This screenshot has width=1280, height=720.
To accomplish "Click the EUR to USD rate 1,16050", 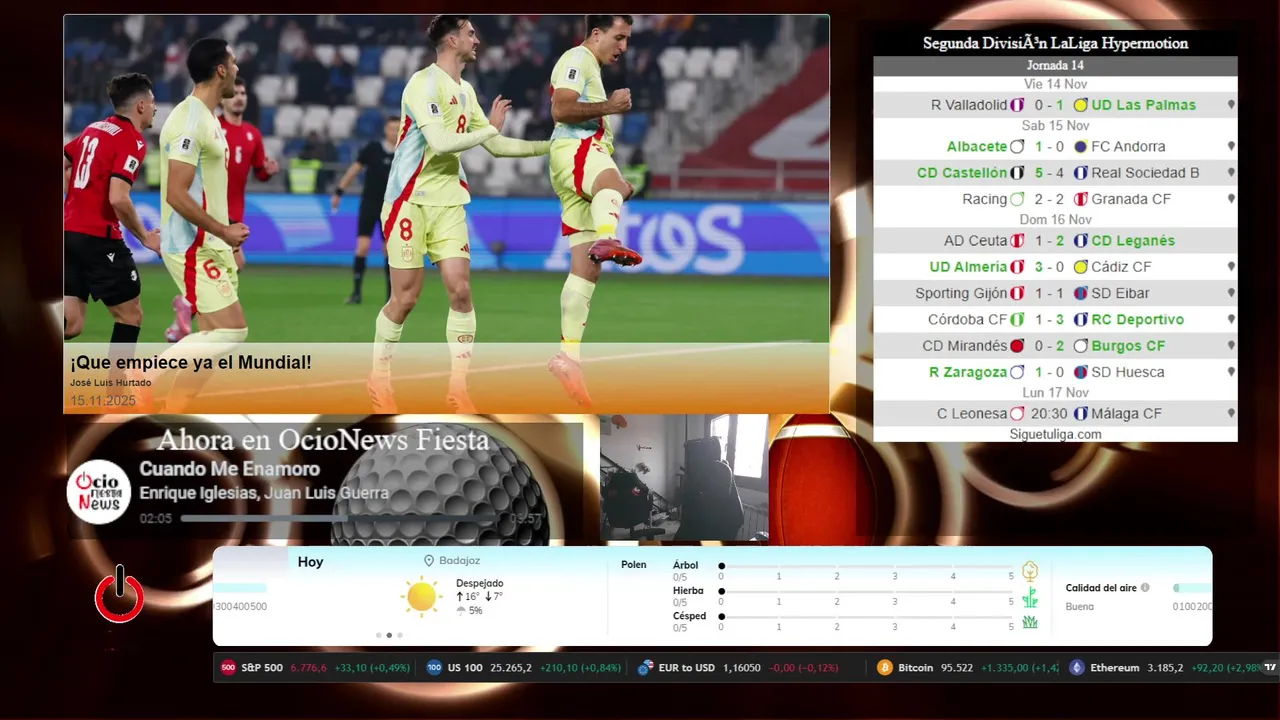I will 741,668.
